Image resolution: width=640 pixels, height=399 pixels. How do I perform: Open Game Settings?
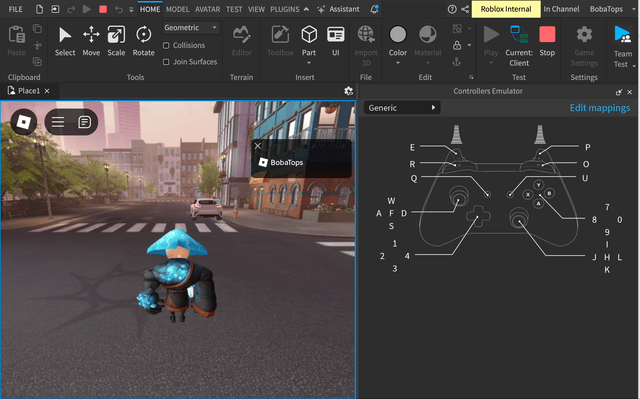point(584,46)
